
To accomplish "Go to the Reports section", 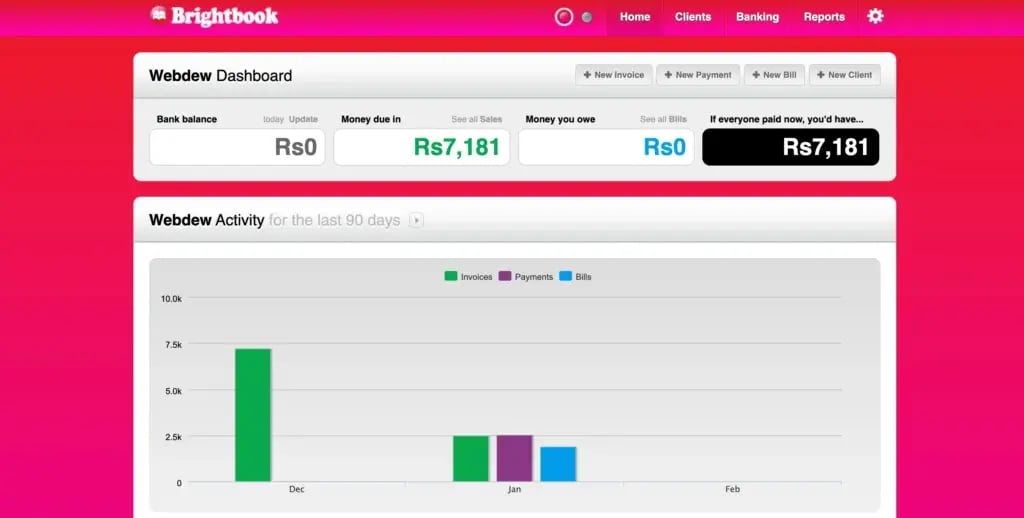I will tap(824, 17).
